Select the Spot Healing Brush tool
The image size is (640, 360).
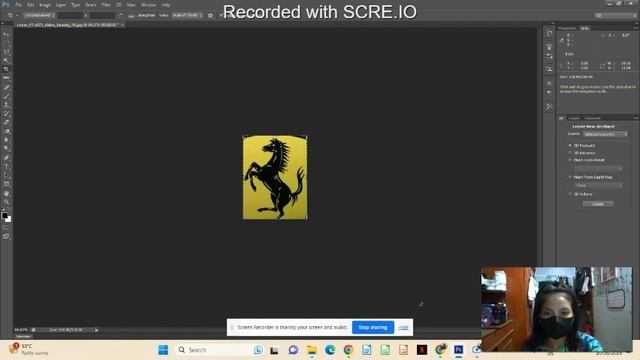click(6, 87)
